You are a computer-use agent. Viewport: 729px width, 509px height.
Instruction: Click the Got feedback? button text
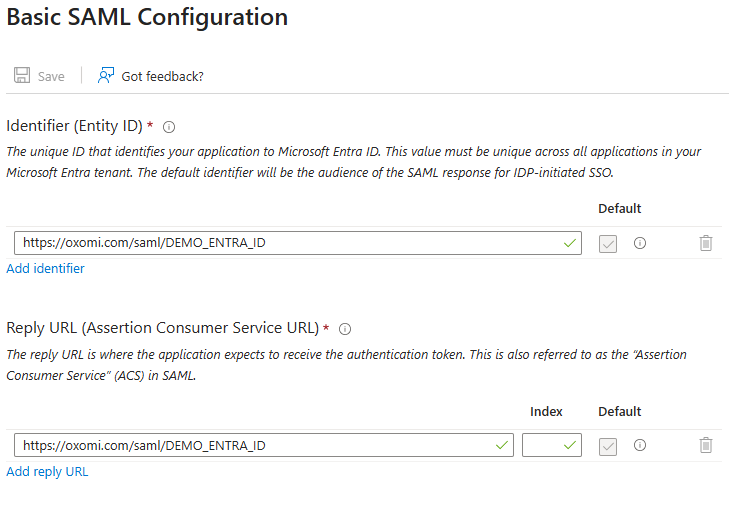[162, 77]
